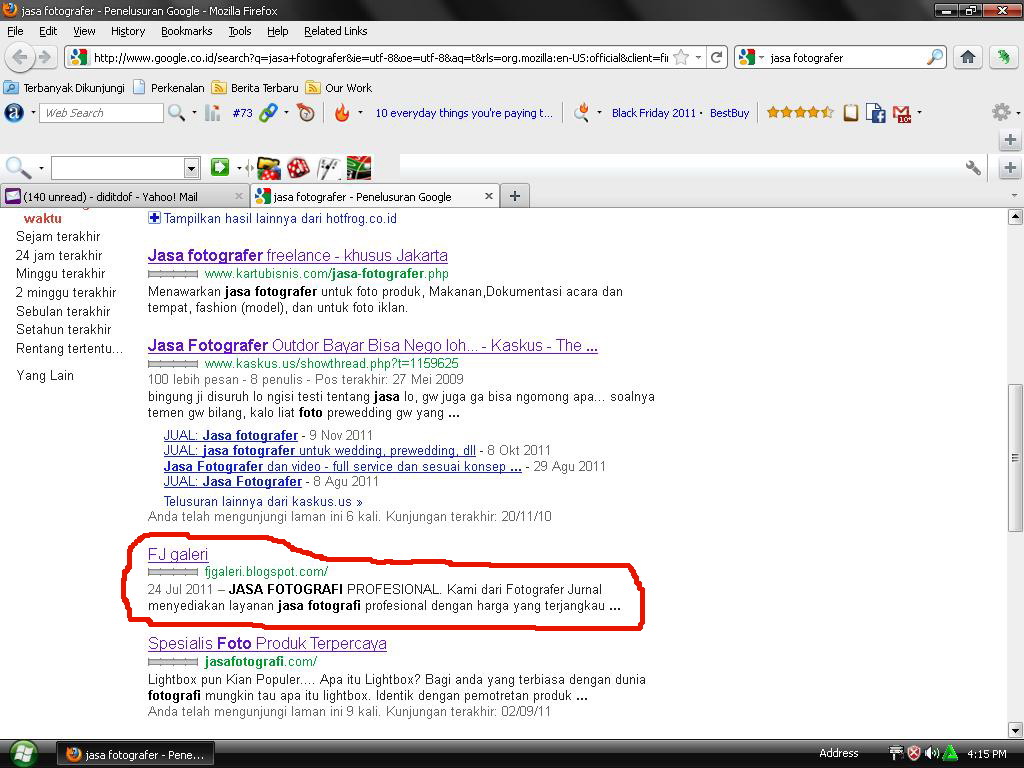Select the Firefox taskbar button
This screenshot has width=1024, height=768.
(136, 754)
